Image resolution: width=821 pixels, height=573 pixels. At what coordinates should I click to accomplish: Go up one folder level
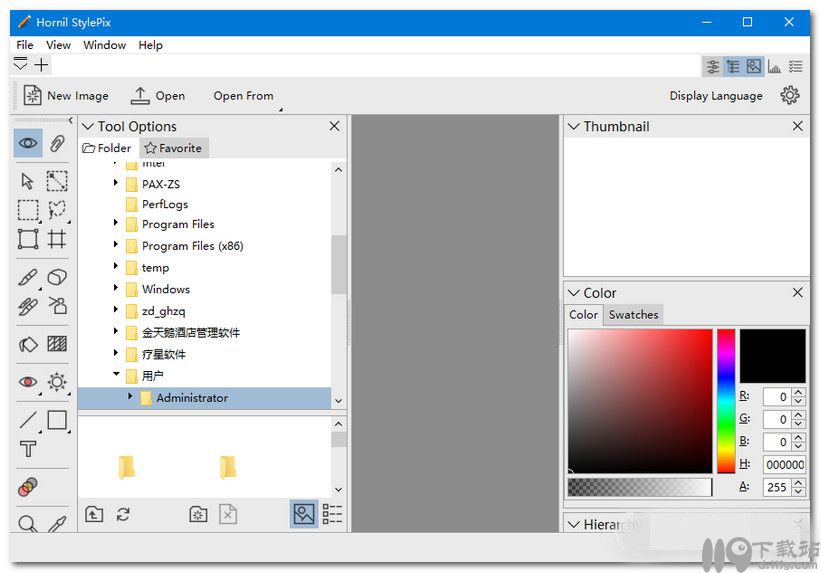[x=94, y=514]
